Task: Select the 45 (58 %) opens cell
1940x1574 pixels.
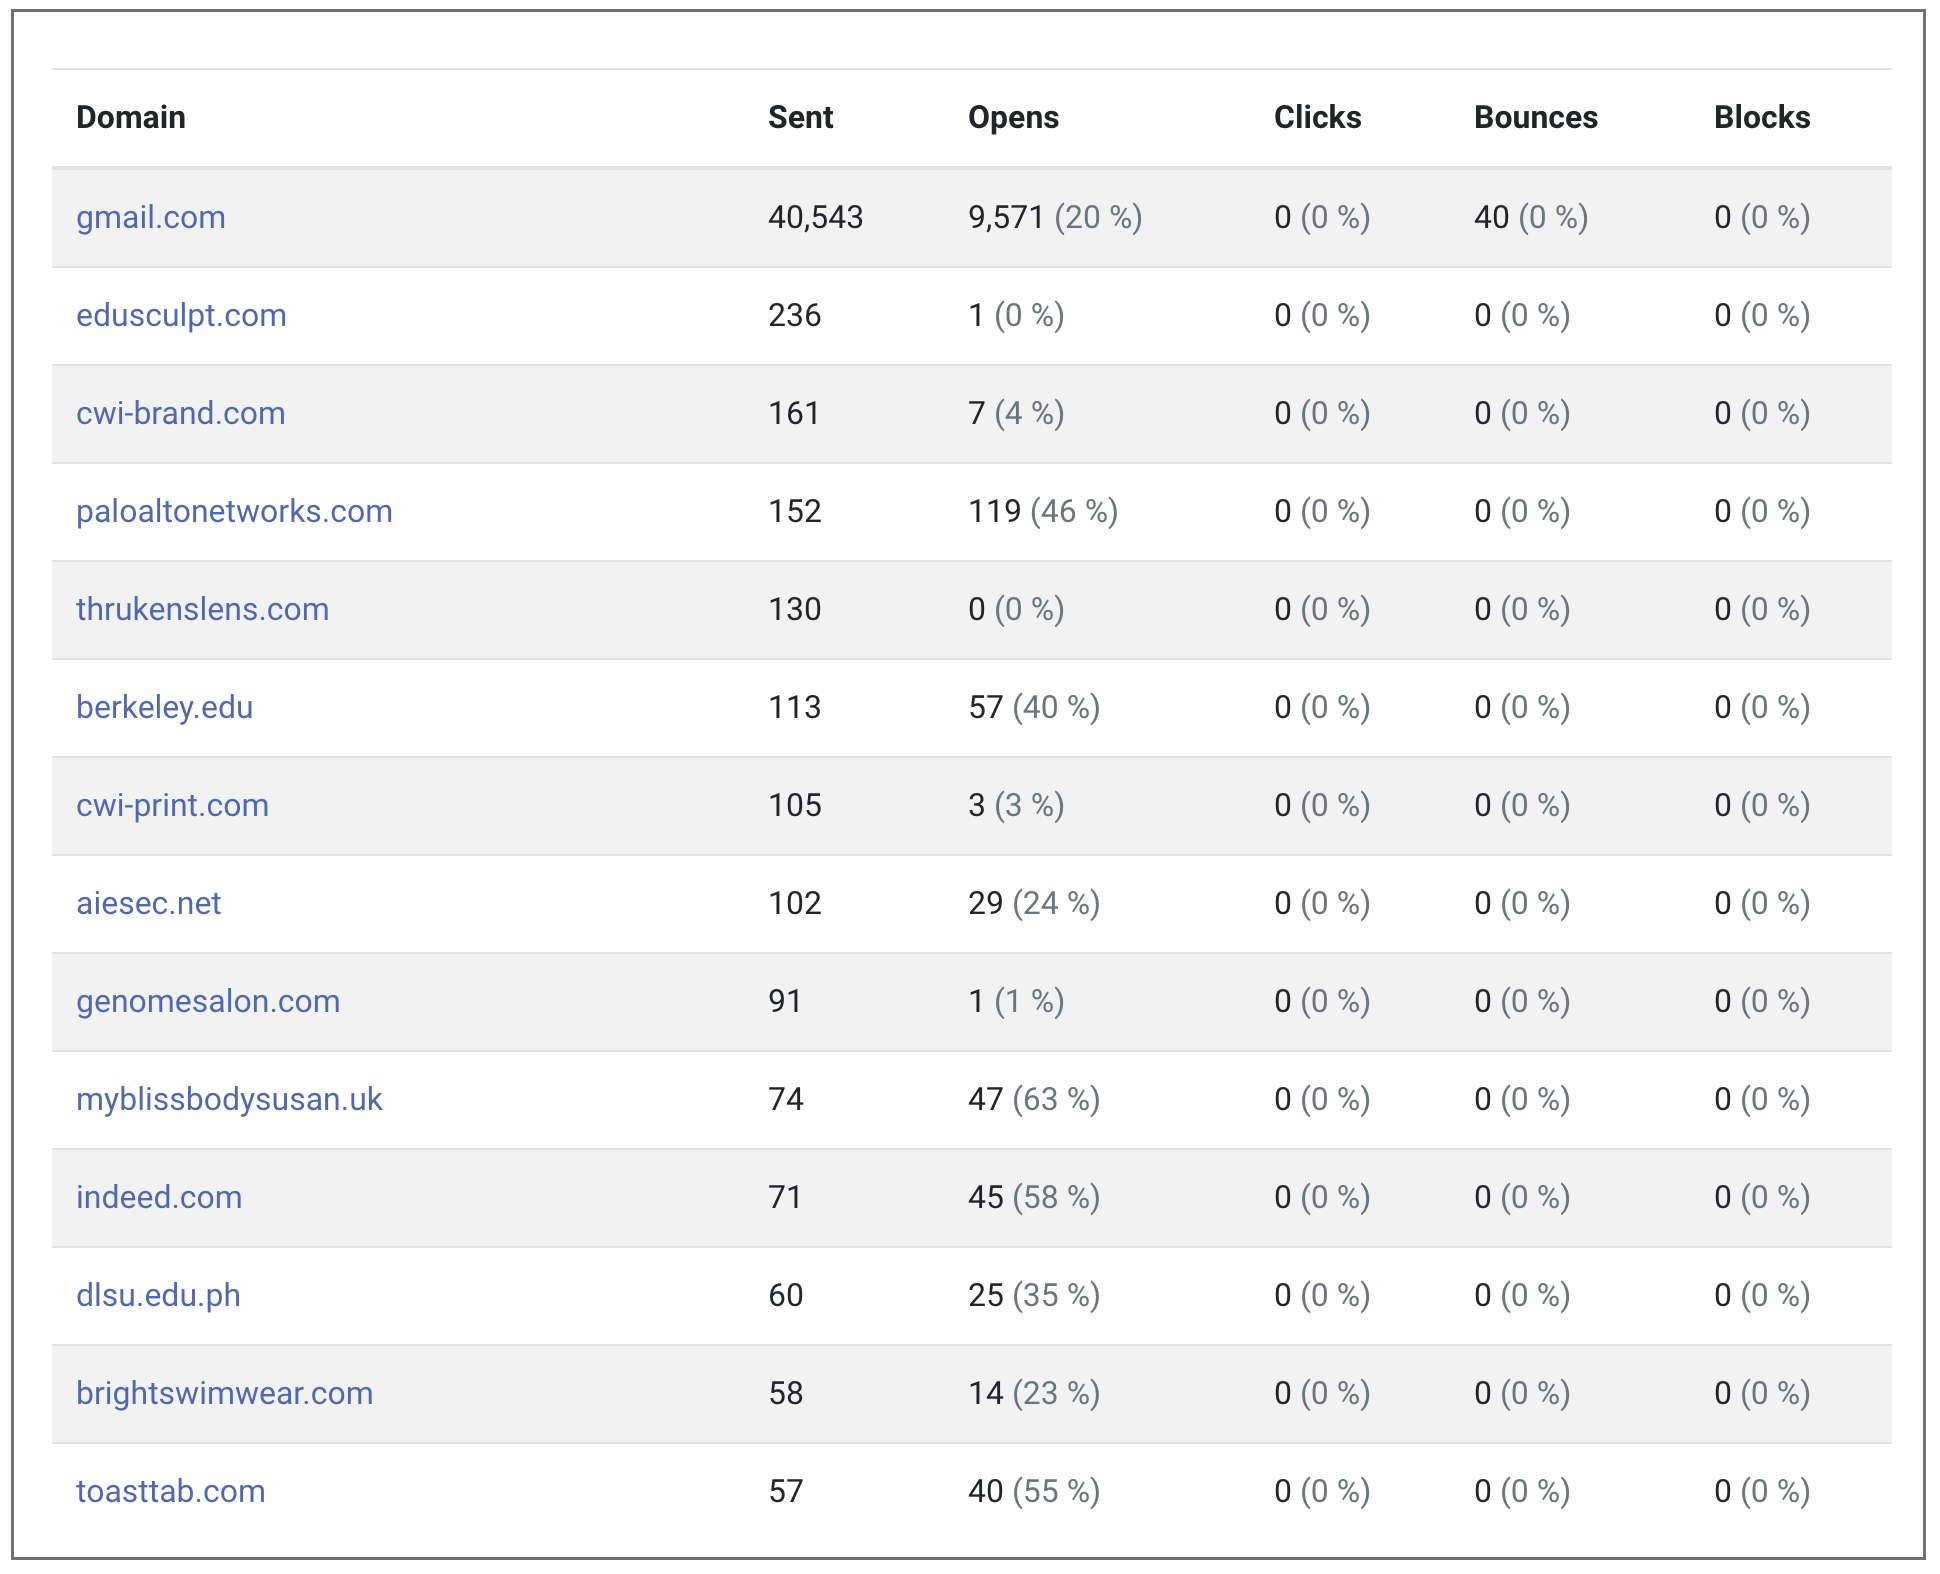Action: click(1034, 1197)
